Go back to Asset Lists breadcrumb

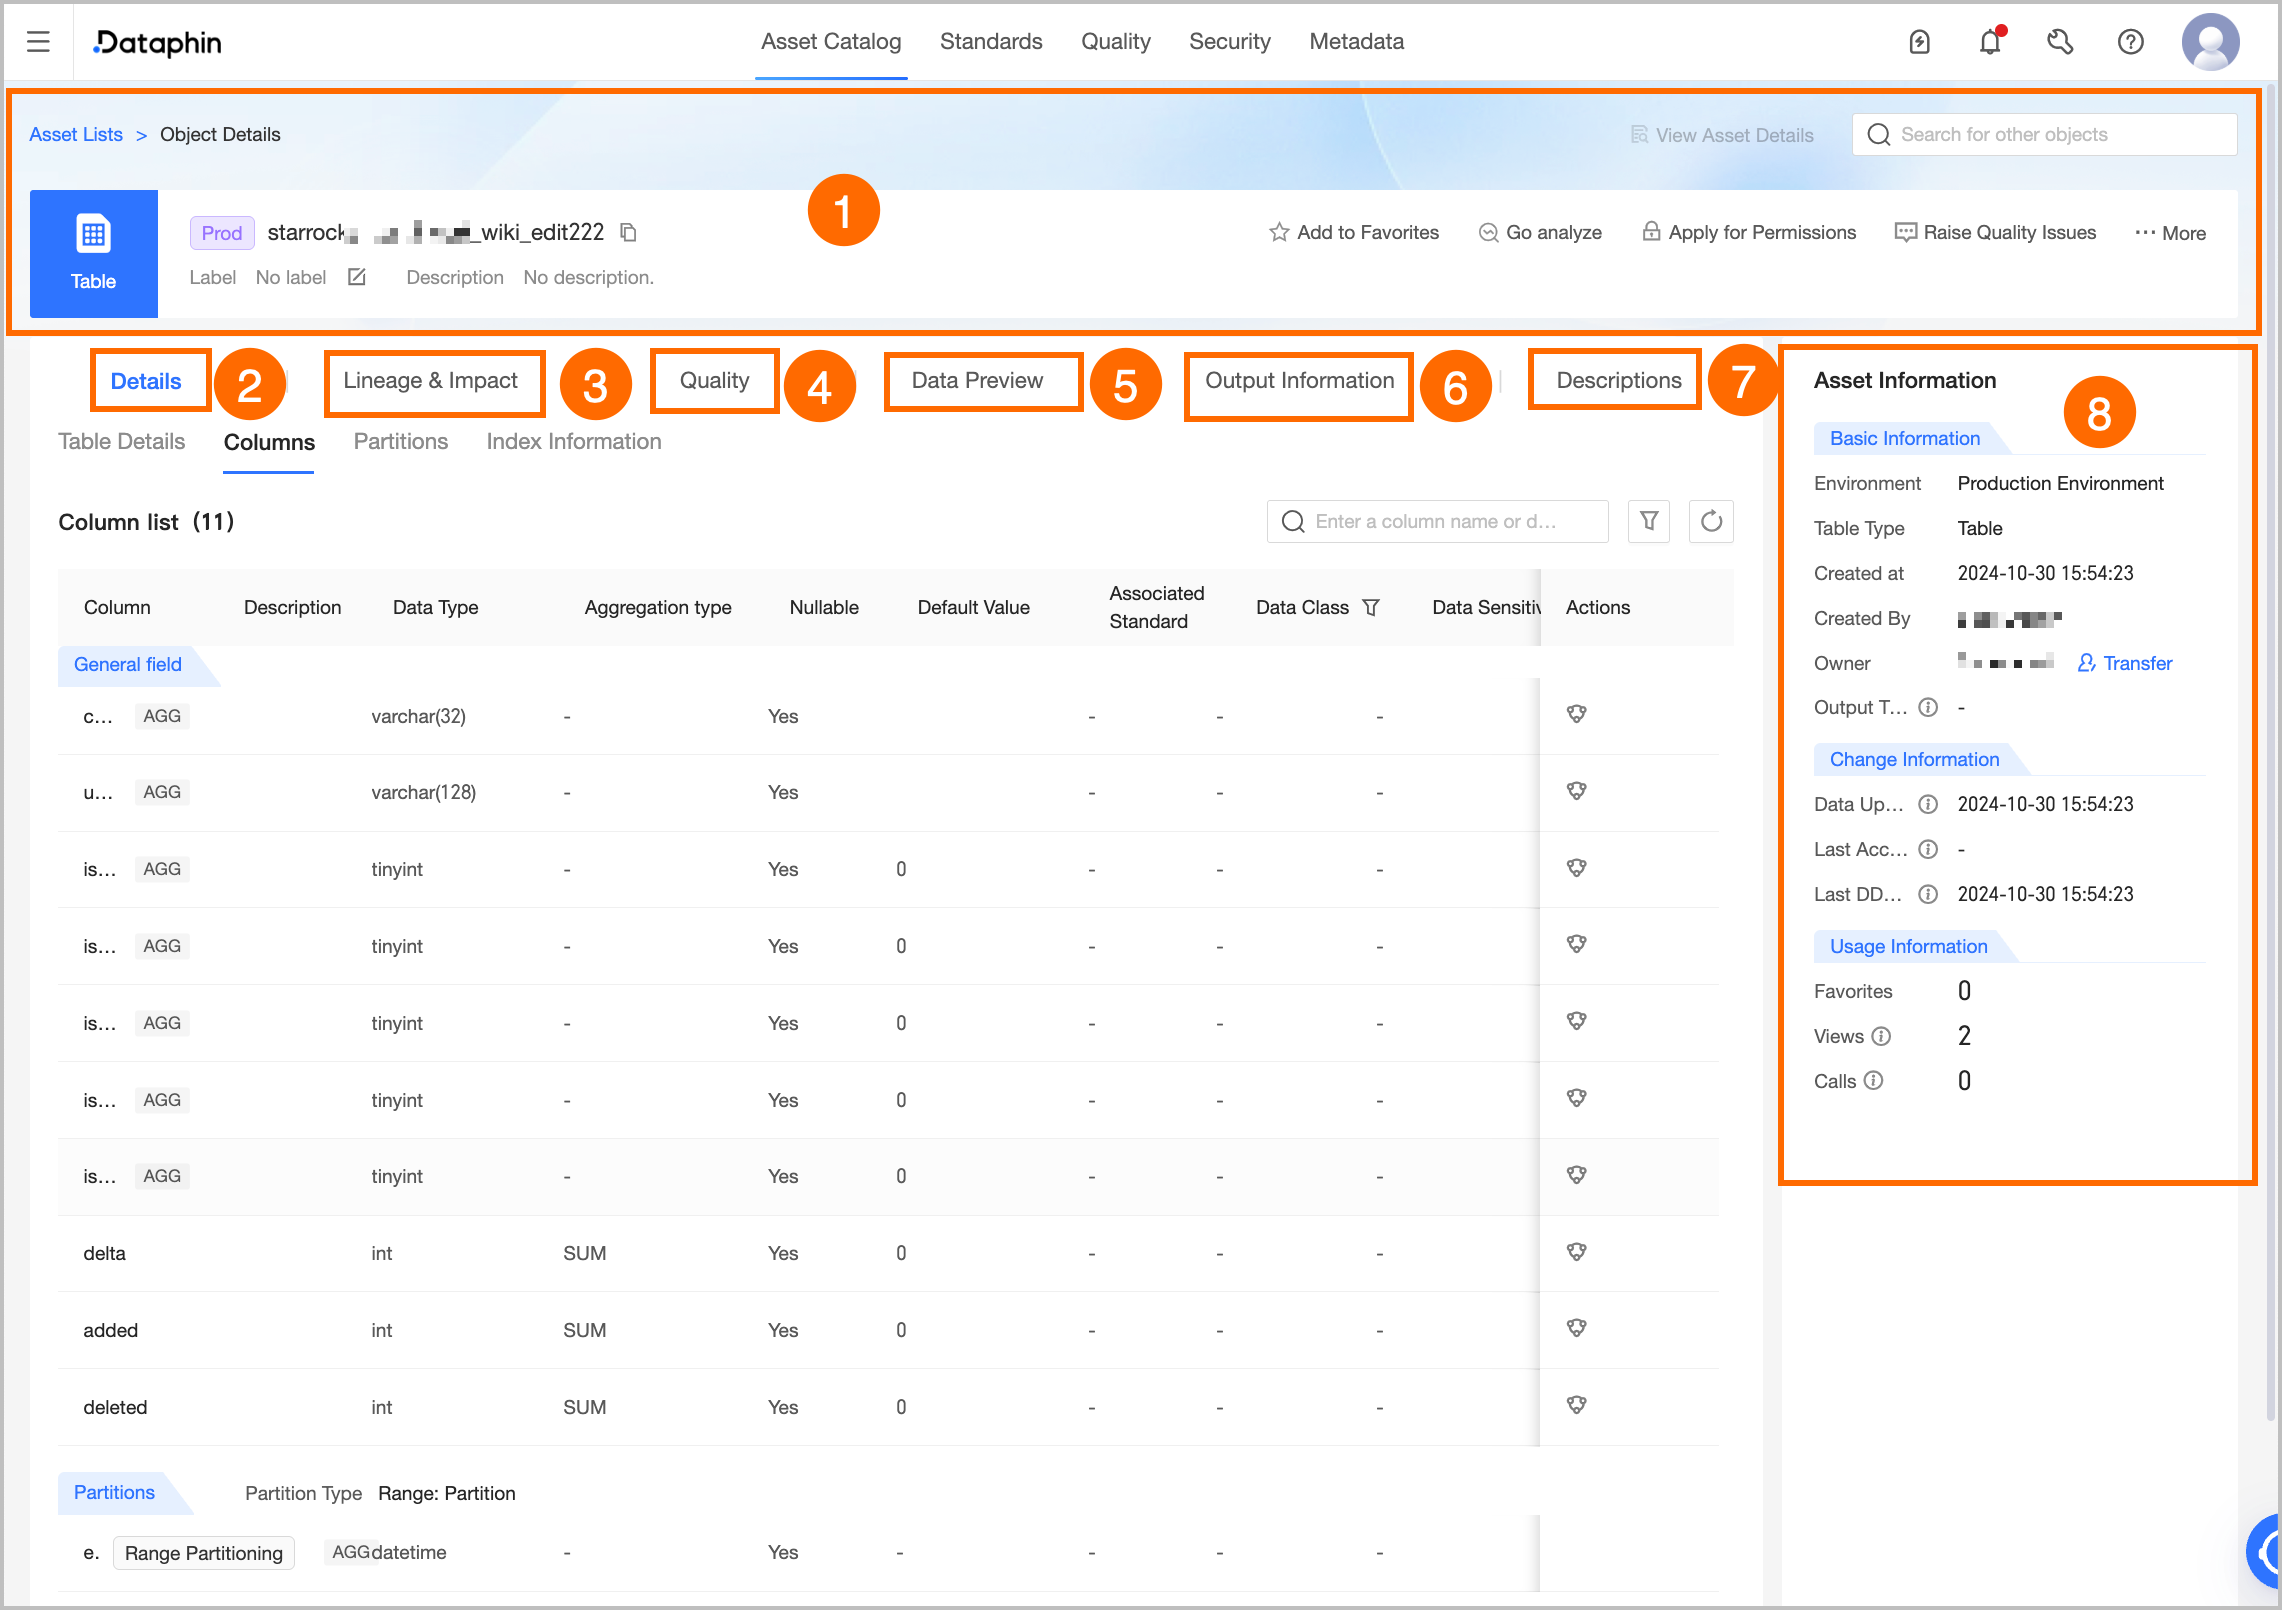click(x=76, y=134)
